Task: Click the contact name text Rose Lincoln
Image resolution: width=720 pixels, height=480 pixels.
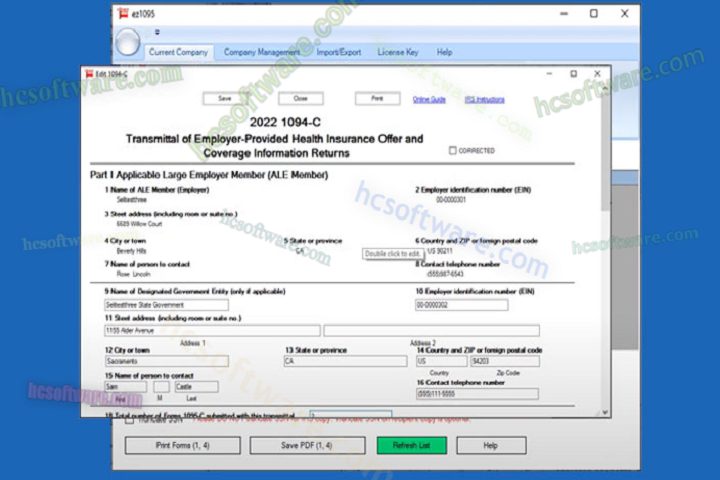Action: point(134,274)
